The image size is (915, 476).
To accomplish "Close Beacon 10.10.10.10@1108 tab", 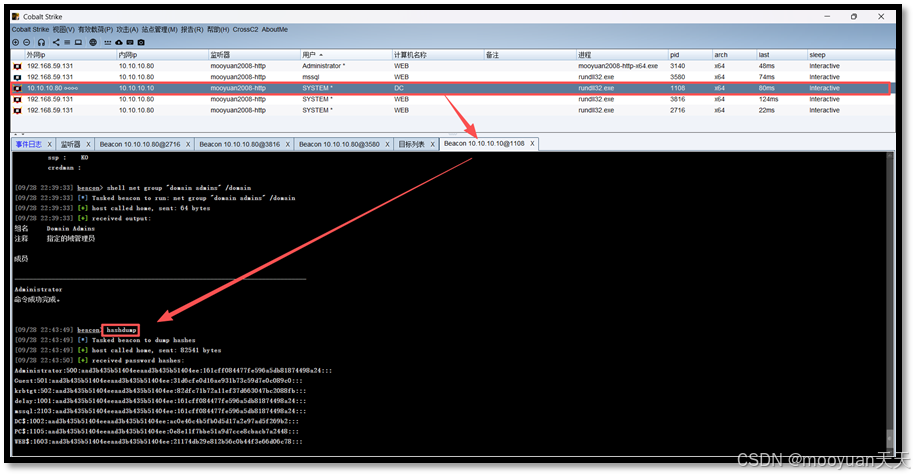I will point(532,144).
